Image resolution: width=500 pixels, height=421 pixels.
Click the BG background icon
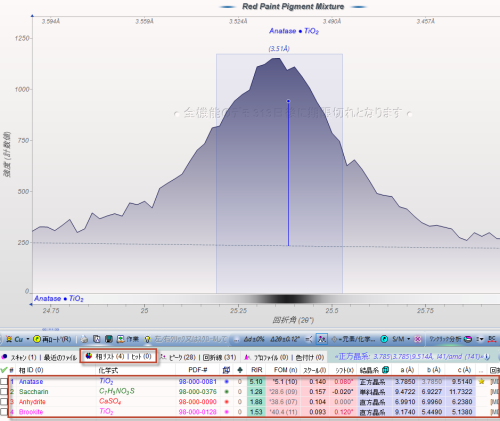pos(492,339)
